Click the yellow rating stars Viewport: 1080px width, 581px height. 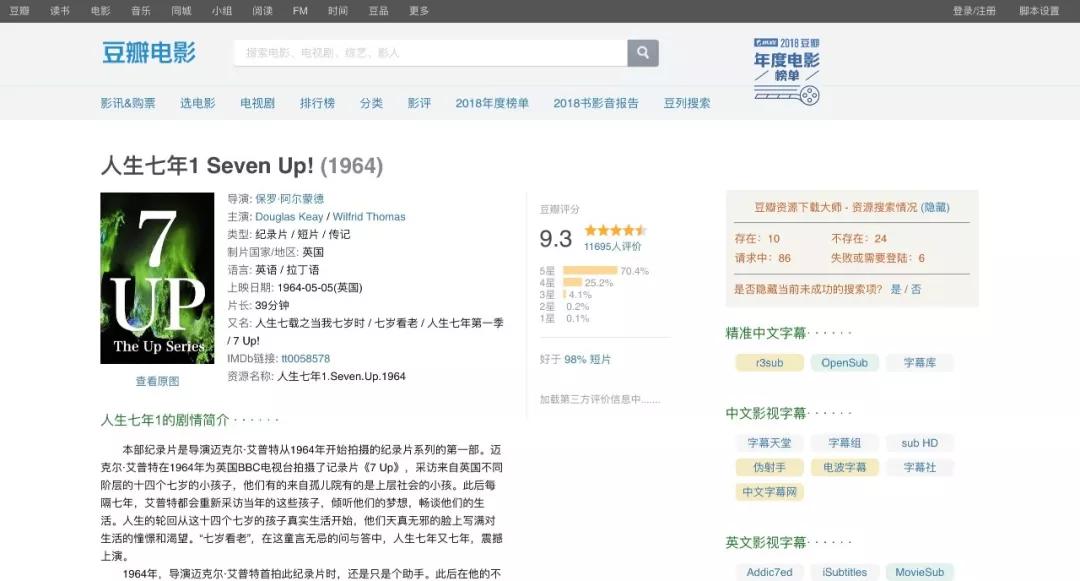[x=616, y=228]
